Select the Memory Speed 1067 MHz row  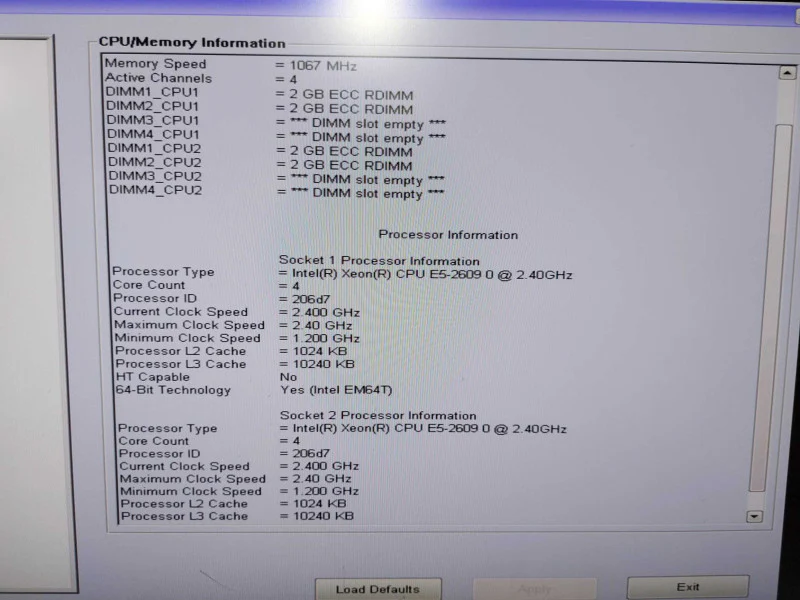(231, 65)
